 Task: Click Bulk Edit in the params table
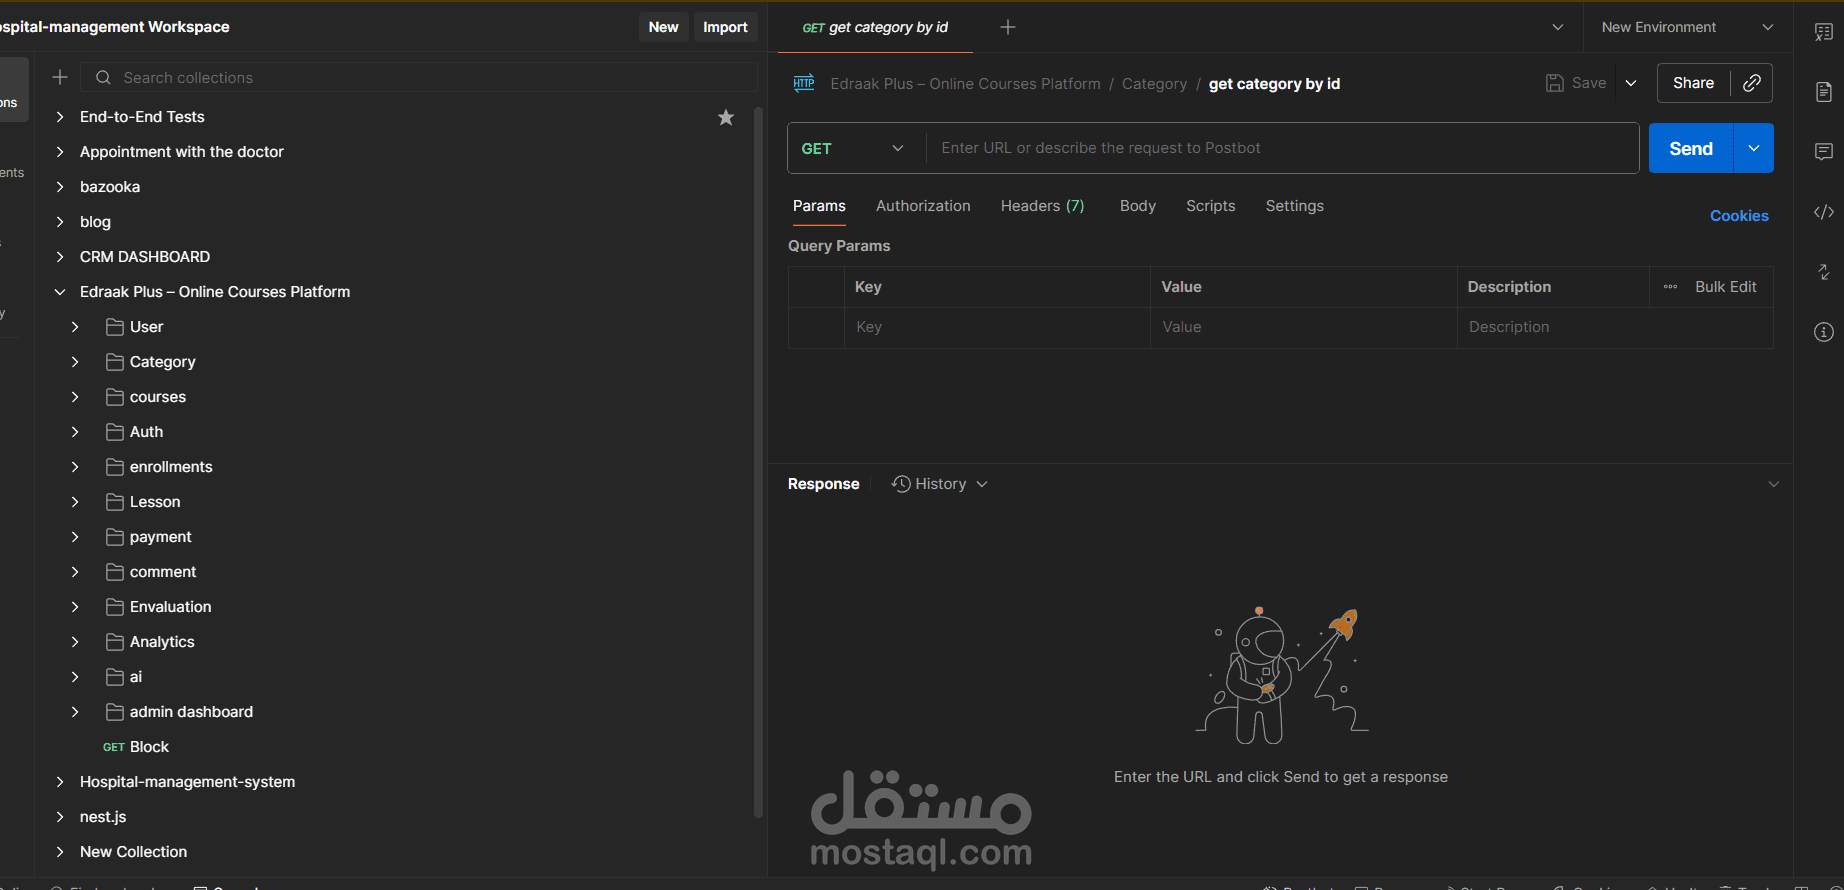1725,287
